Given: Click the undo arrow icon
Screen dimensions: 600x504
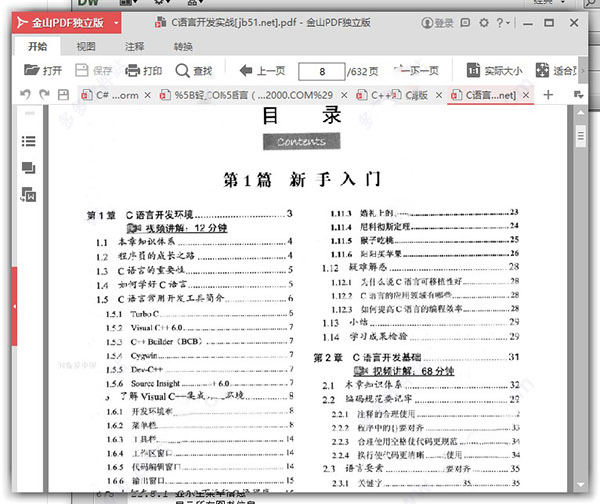Looking at the screenshot, I should coord(25,95).
